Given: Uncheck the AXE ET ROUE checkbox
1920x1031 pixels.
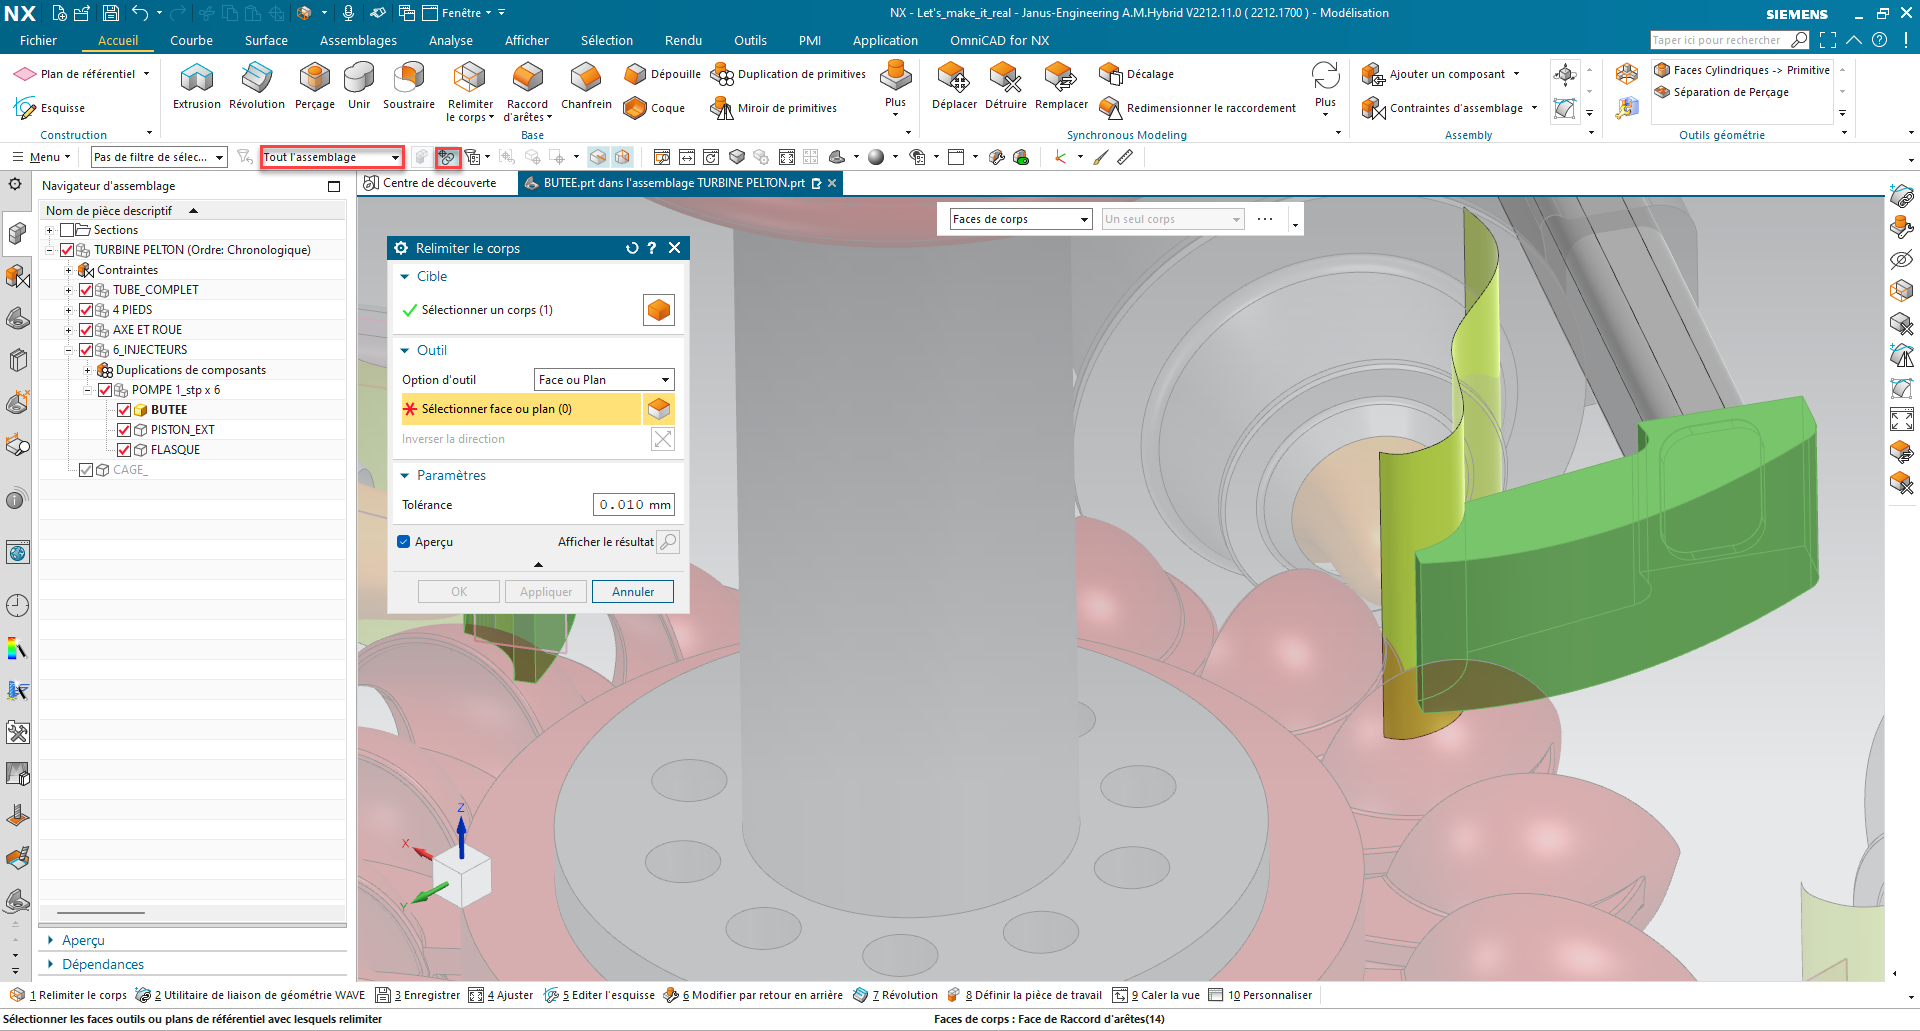Looking at the screenshot, I should [86, 330].
